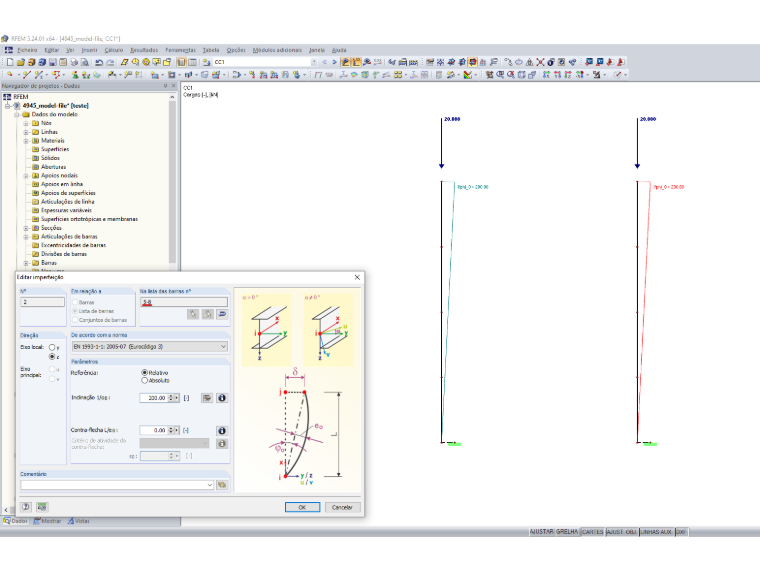The image size is (760, 570).
Task: Click the colorful results panel toolbar icon
Action: pos(468,75)
